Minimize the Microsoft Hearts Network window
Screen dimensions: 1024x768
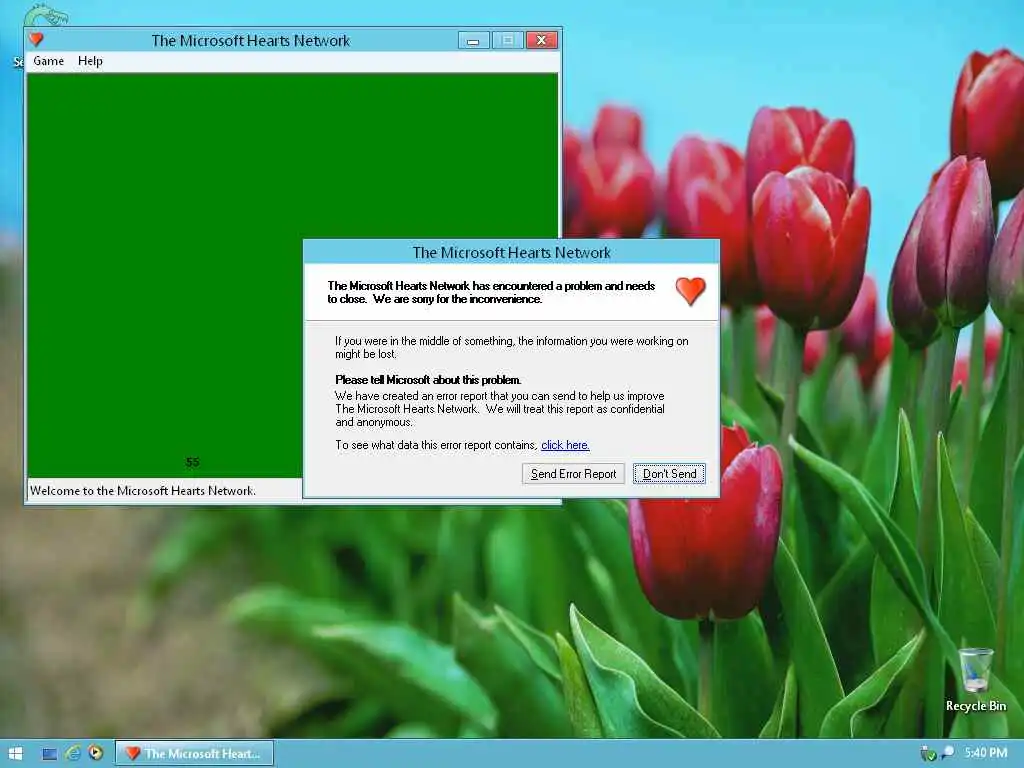tap(473, 40)
